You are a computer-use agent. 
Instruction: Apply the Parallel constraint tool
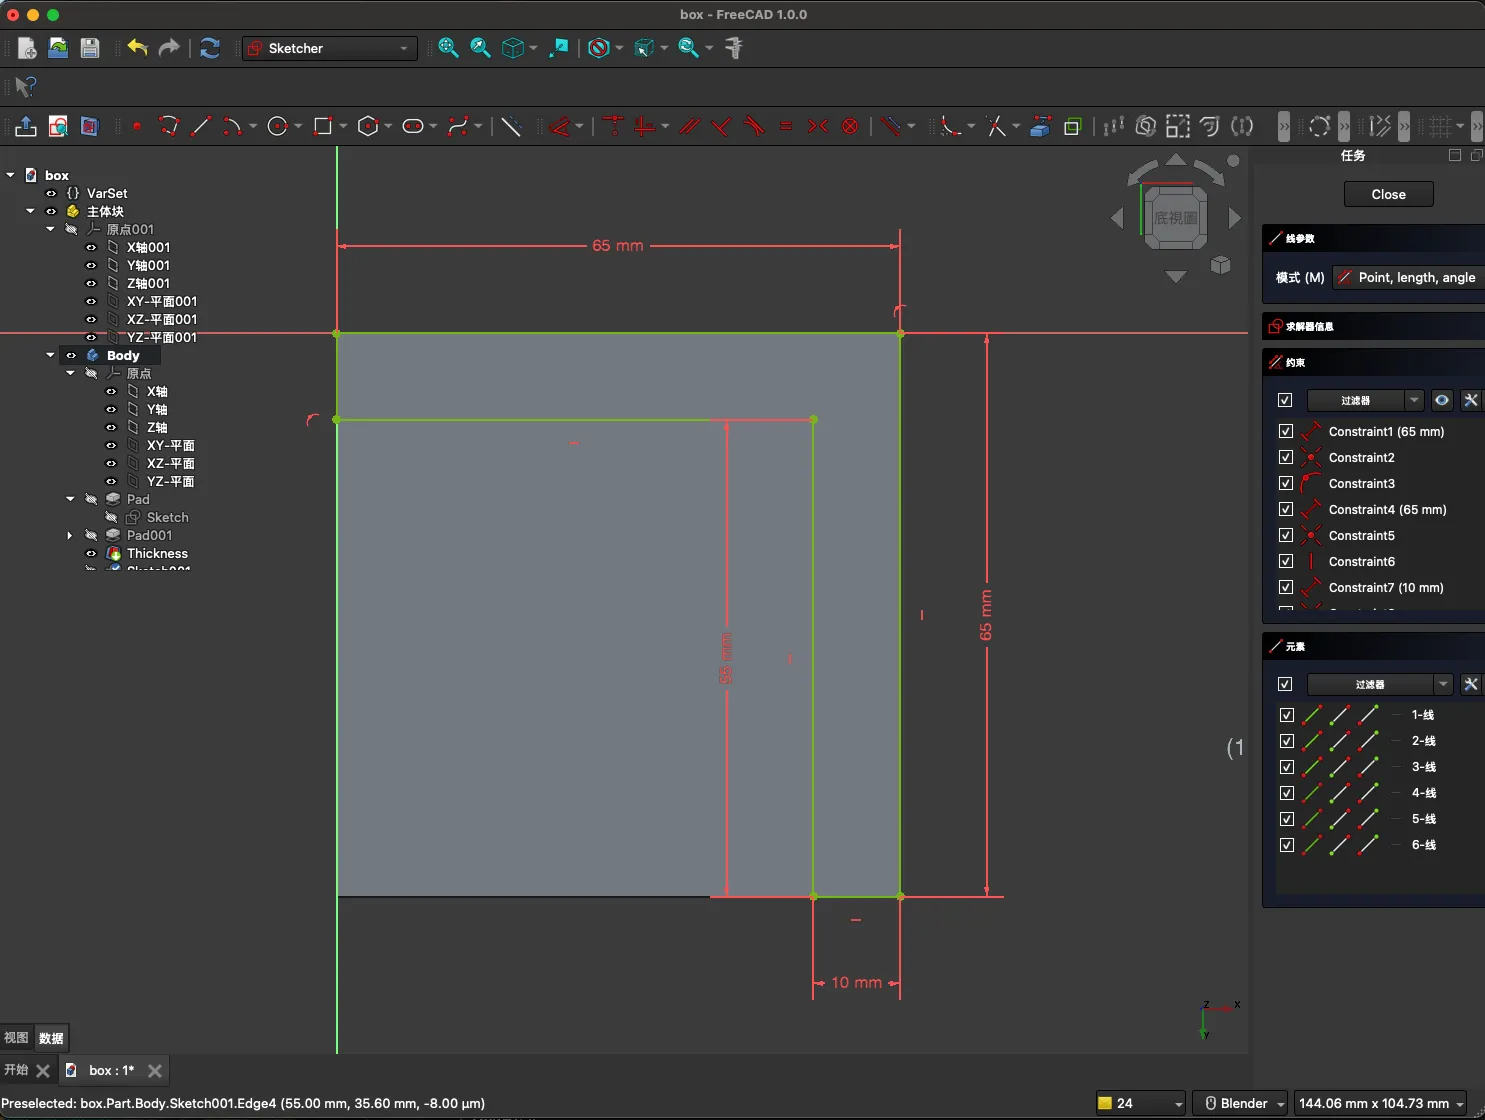[690, 126]
